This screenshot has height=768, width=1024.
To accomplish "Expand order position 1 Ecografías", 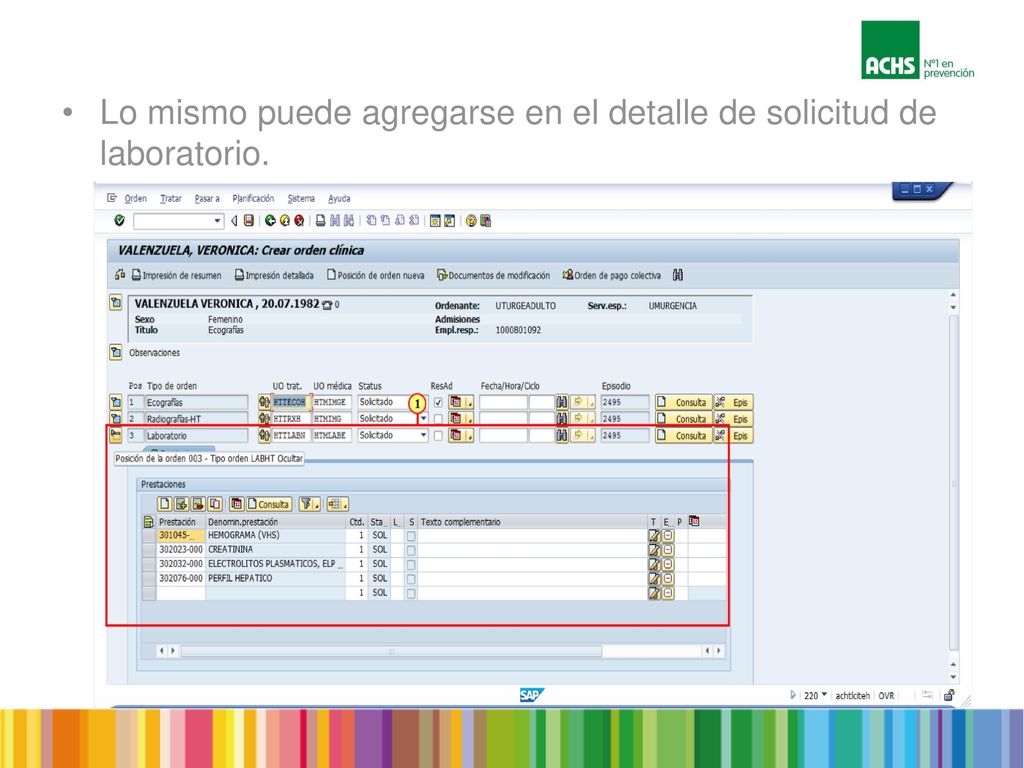I will click(116, 402).
